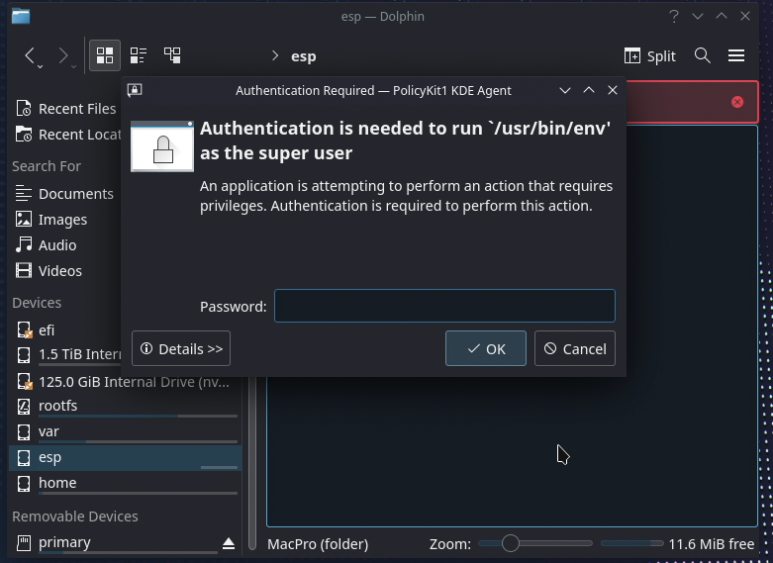This screenshot has width=773, height=563.
Task: Dismiss the red error message banner
Action: click(x=737, y=102)
